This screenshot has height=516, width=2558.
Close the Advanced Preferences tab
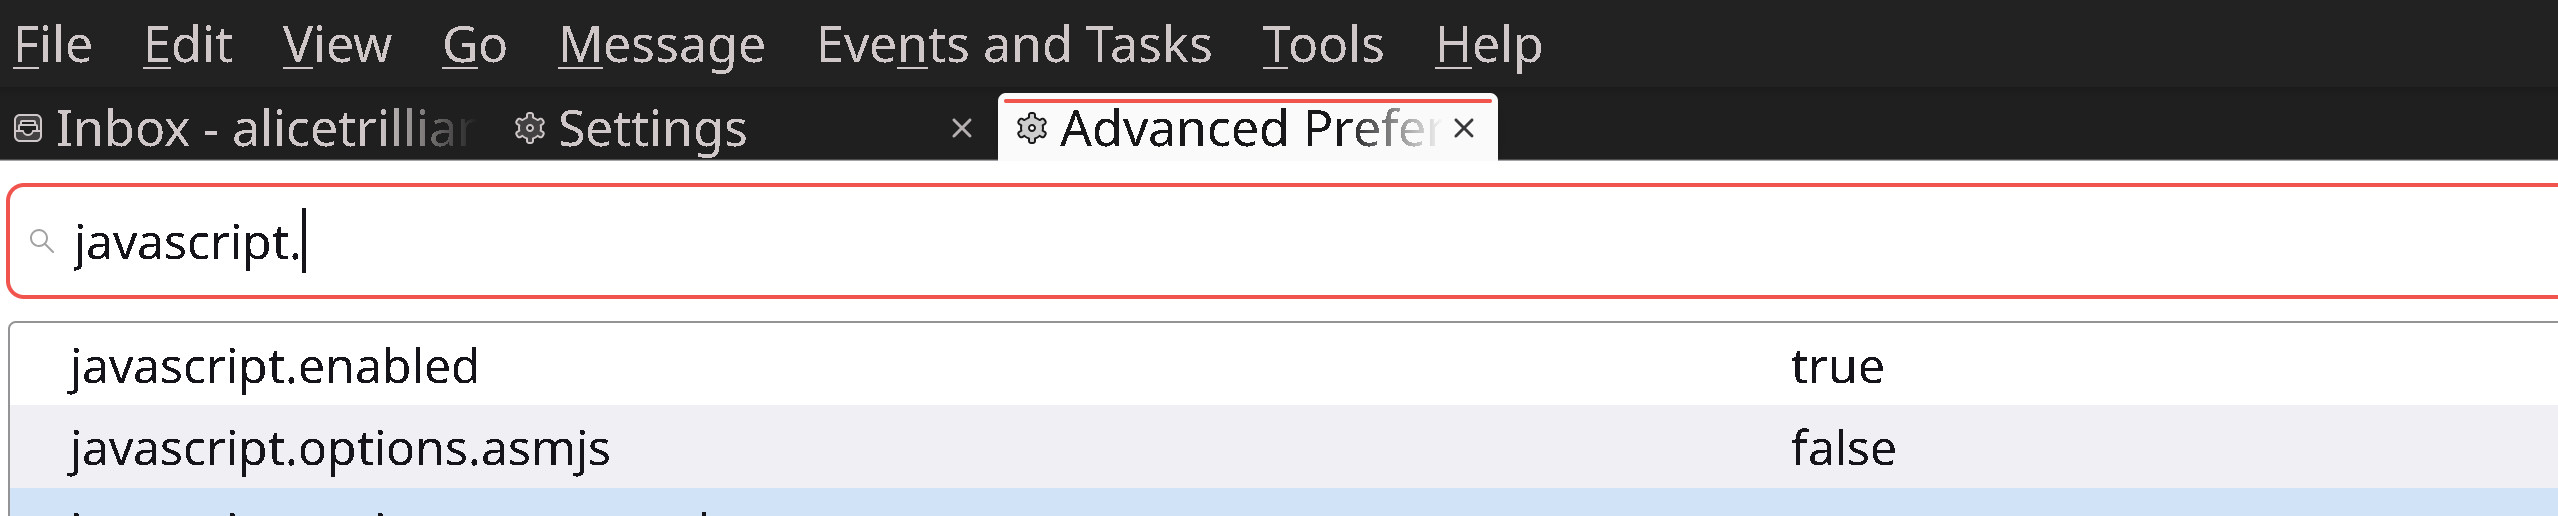[x=1464, y=129]
